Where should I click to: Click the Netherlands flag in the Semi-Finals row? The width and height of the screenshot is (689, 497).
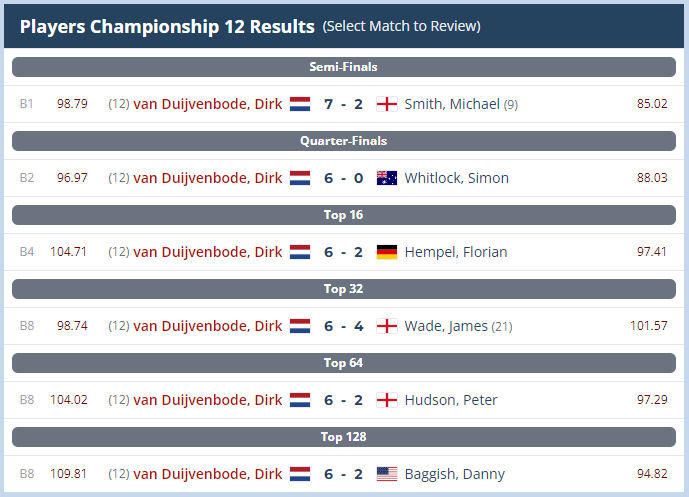click(300, 104)
